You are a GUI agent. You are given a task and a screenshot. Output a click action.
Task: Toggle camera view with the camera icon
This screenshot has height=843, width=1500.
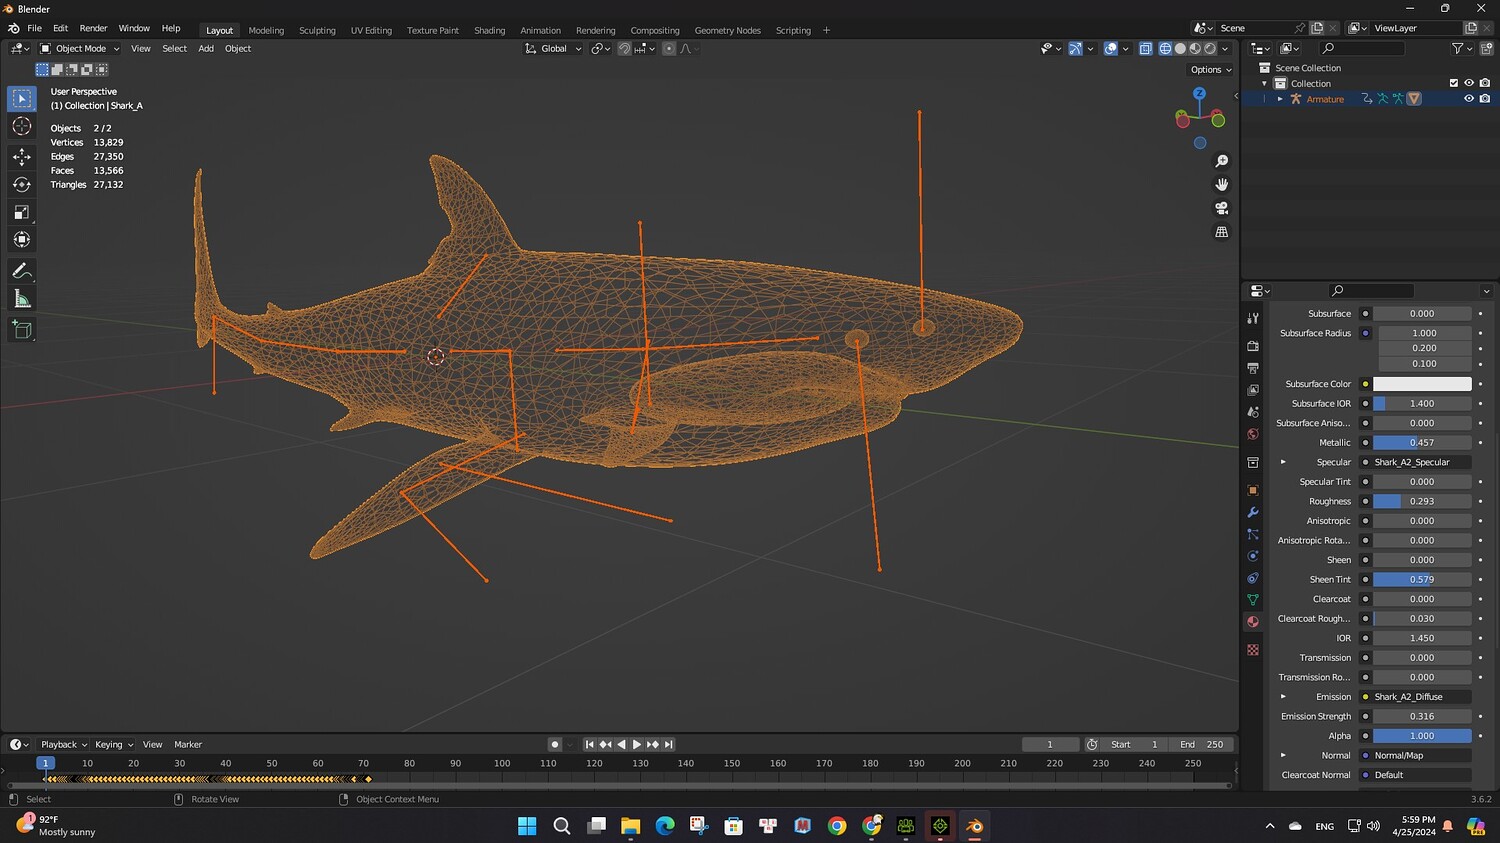(1221, 208)
